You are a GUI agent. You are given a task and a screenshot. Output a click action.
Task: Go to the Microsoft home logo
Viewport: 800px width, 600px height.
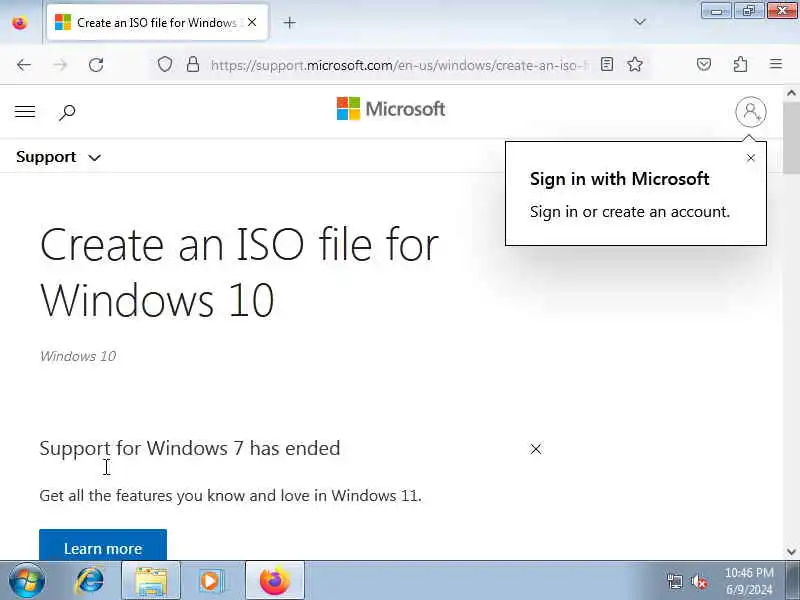click(391, 109)
